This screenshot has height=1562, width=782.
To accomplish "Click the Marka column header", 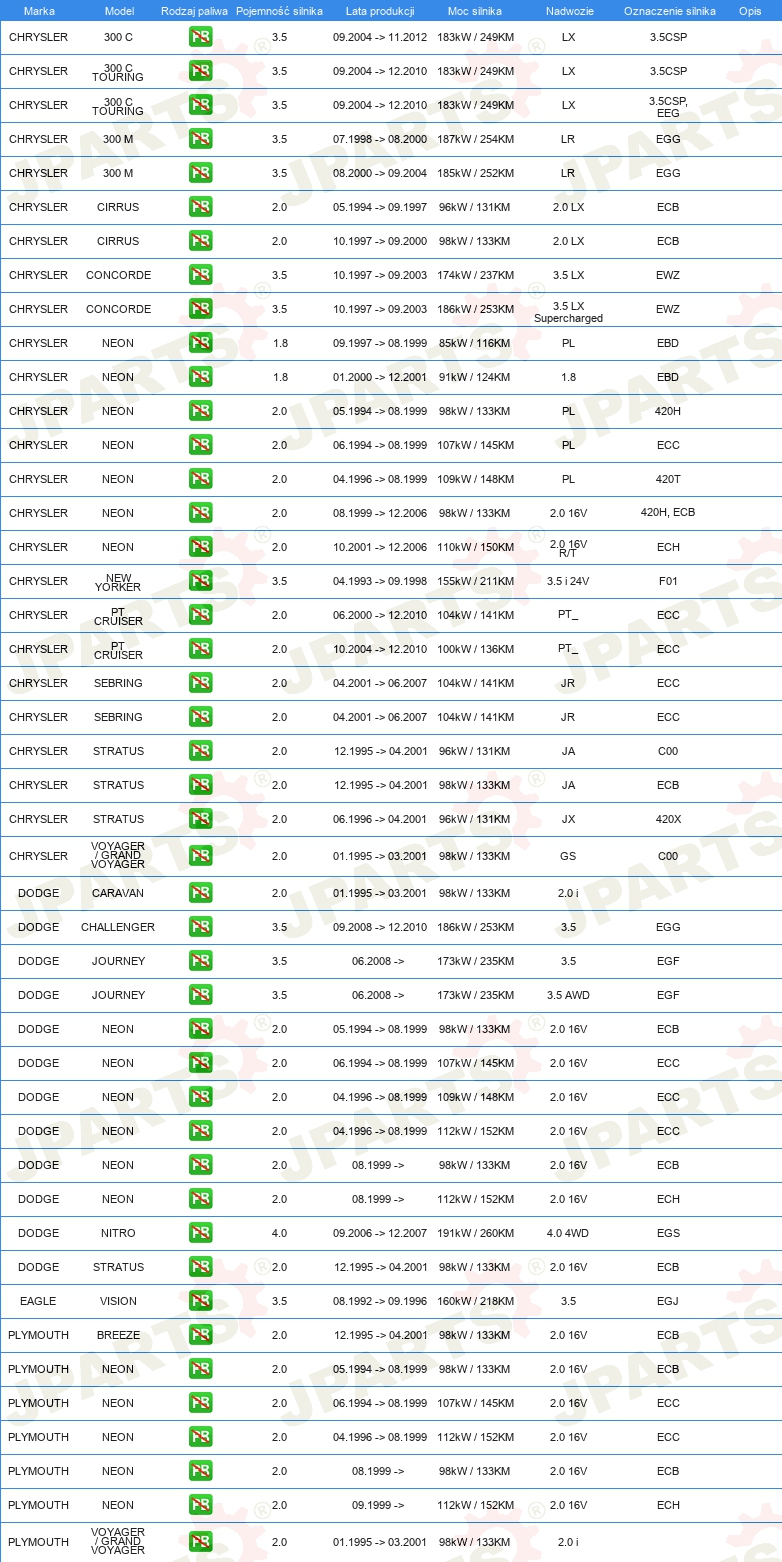I will point(39,11).
